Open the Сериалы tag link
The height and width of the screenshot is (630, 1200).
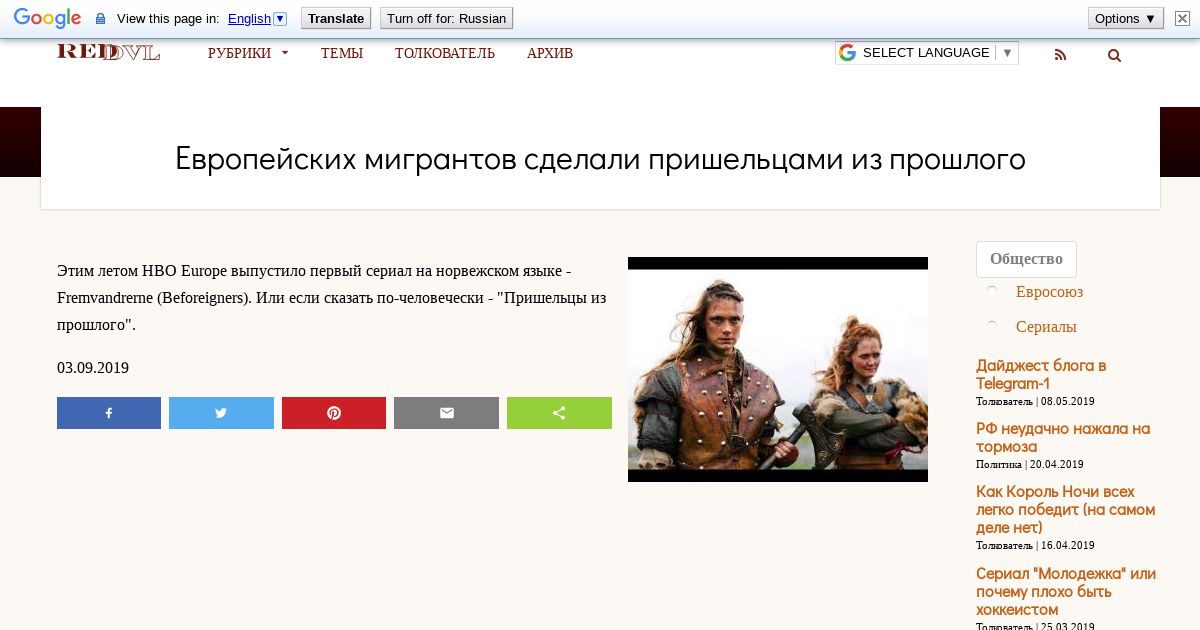click(x=1046, y=327)
